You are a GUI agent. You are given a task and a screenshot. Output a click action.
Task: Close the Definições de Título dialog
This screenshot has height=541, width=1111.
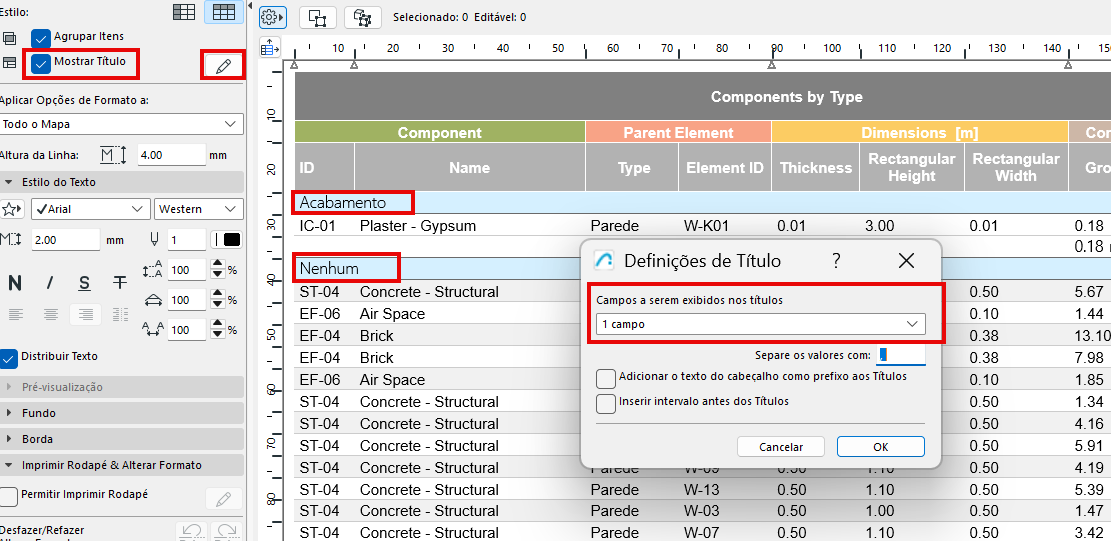(x=906, y=261)
